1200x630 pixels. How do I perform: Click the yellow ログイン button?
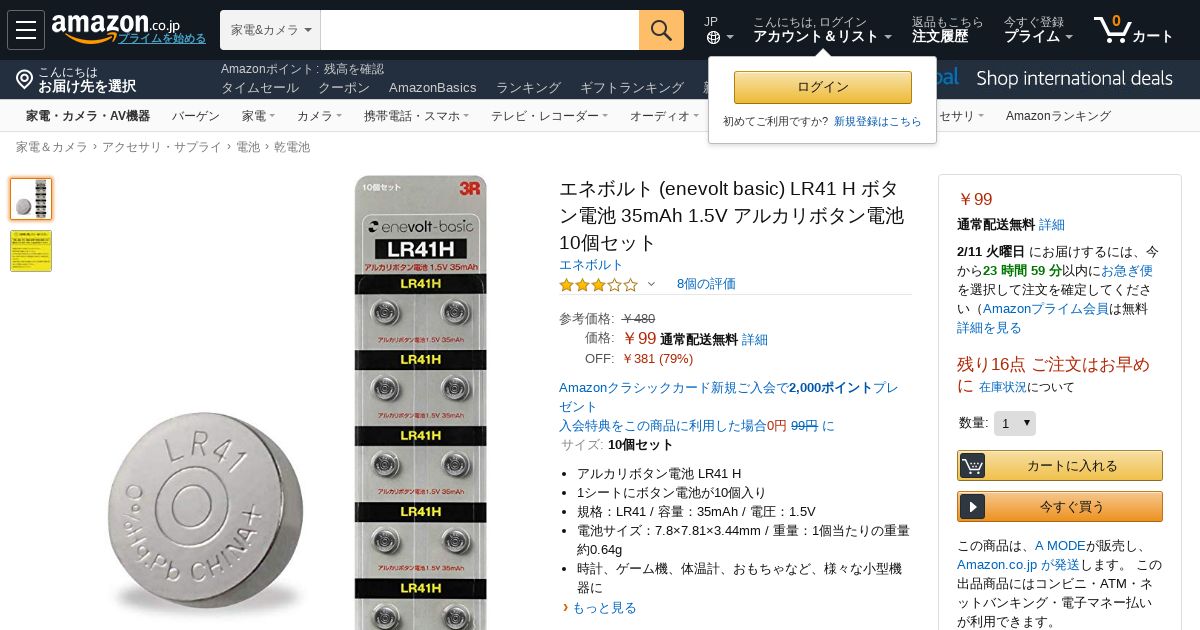[822, 87]
